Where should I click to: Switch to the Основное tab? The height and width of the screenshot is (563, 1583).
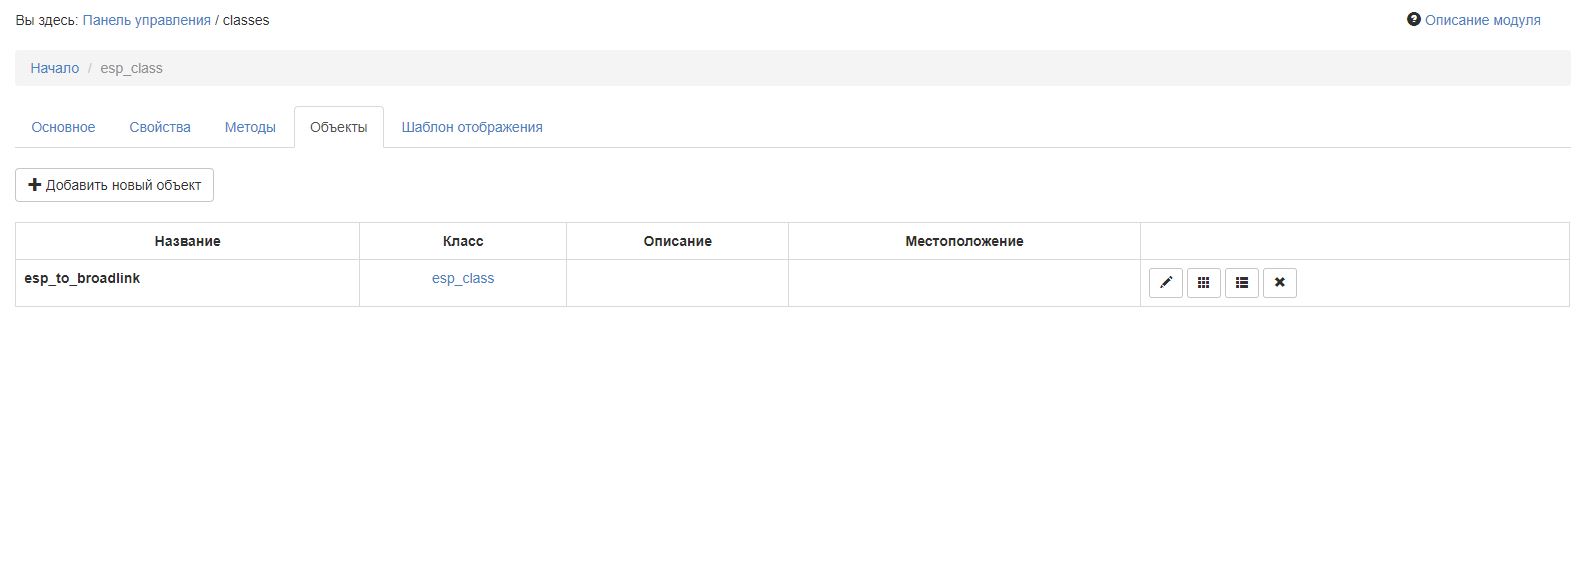click(x=63, y=127)
